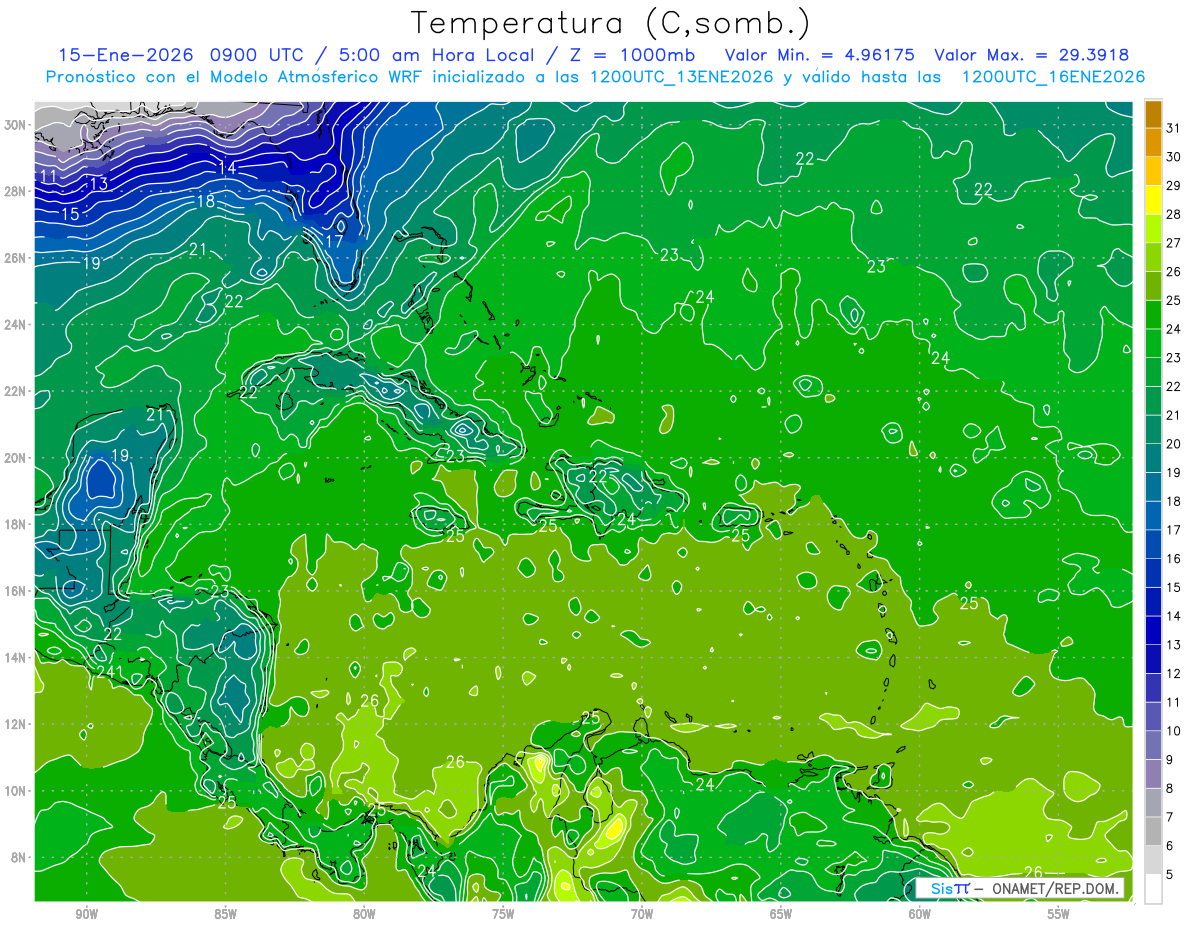Click the legend value '29'

[x=1173, y=186]
